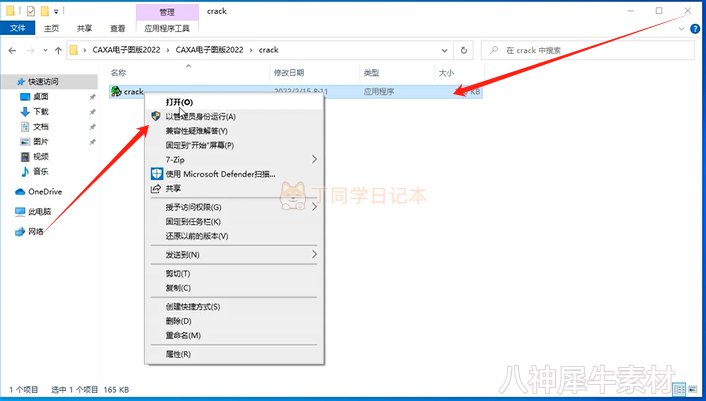This screenshot has height=401, width=706.
Task: Choose 复制(C) in the context menu
Action: coord(234,288)
